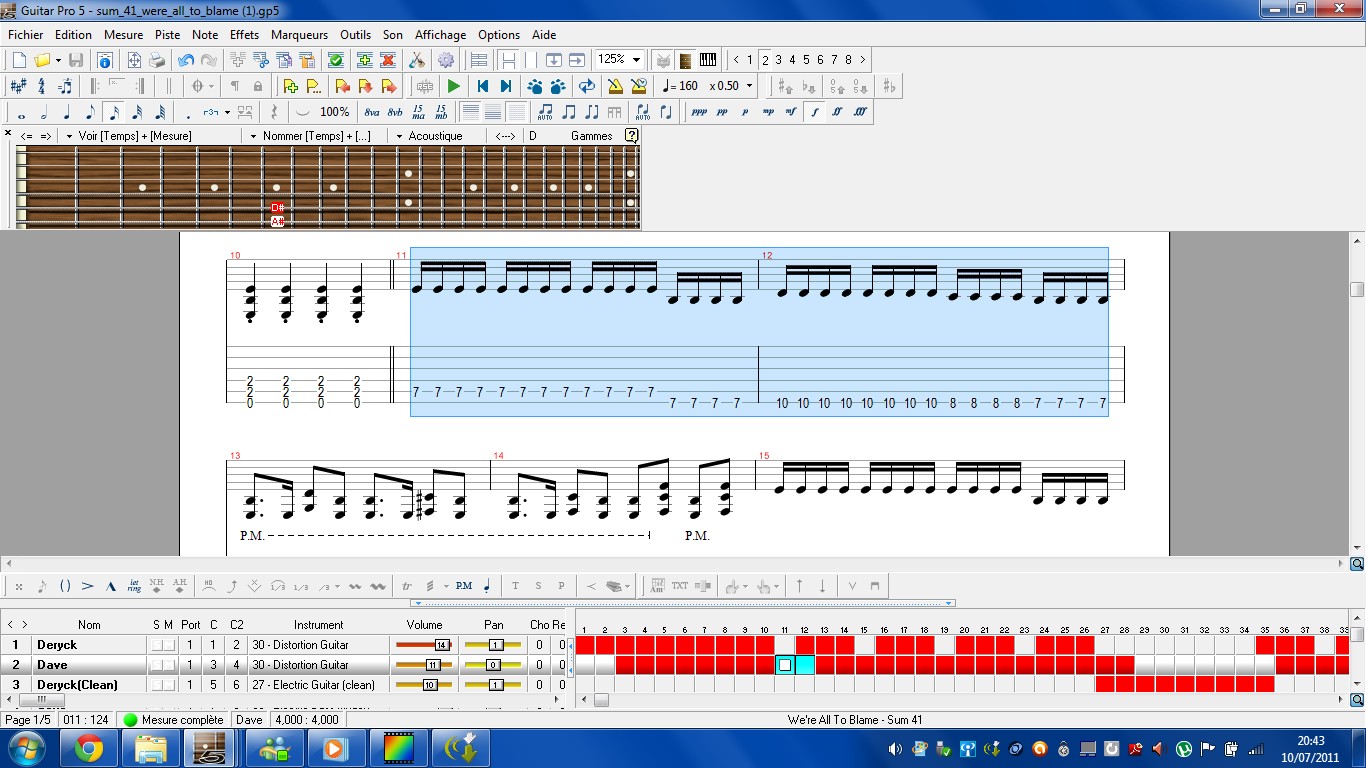This screenshot has height=768, width=1366.
Task: Open the Mesure menu
Action: coord(123,34)
